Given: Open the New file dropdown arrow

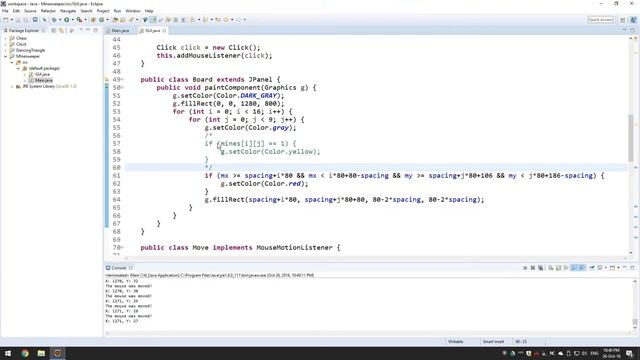Looking at the screenshot, I should (x=11, y=20).
